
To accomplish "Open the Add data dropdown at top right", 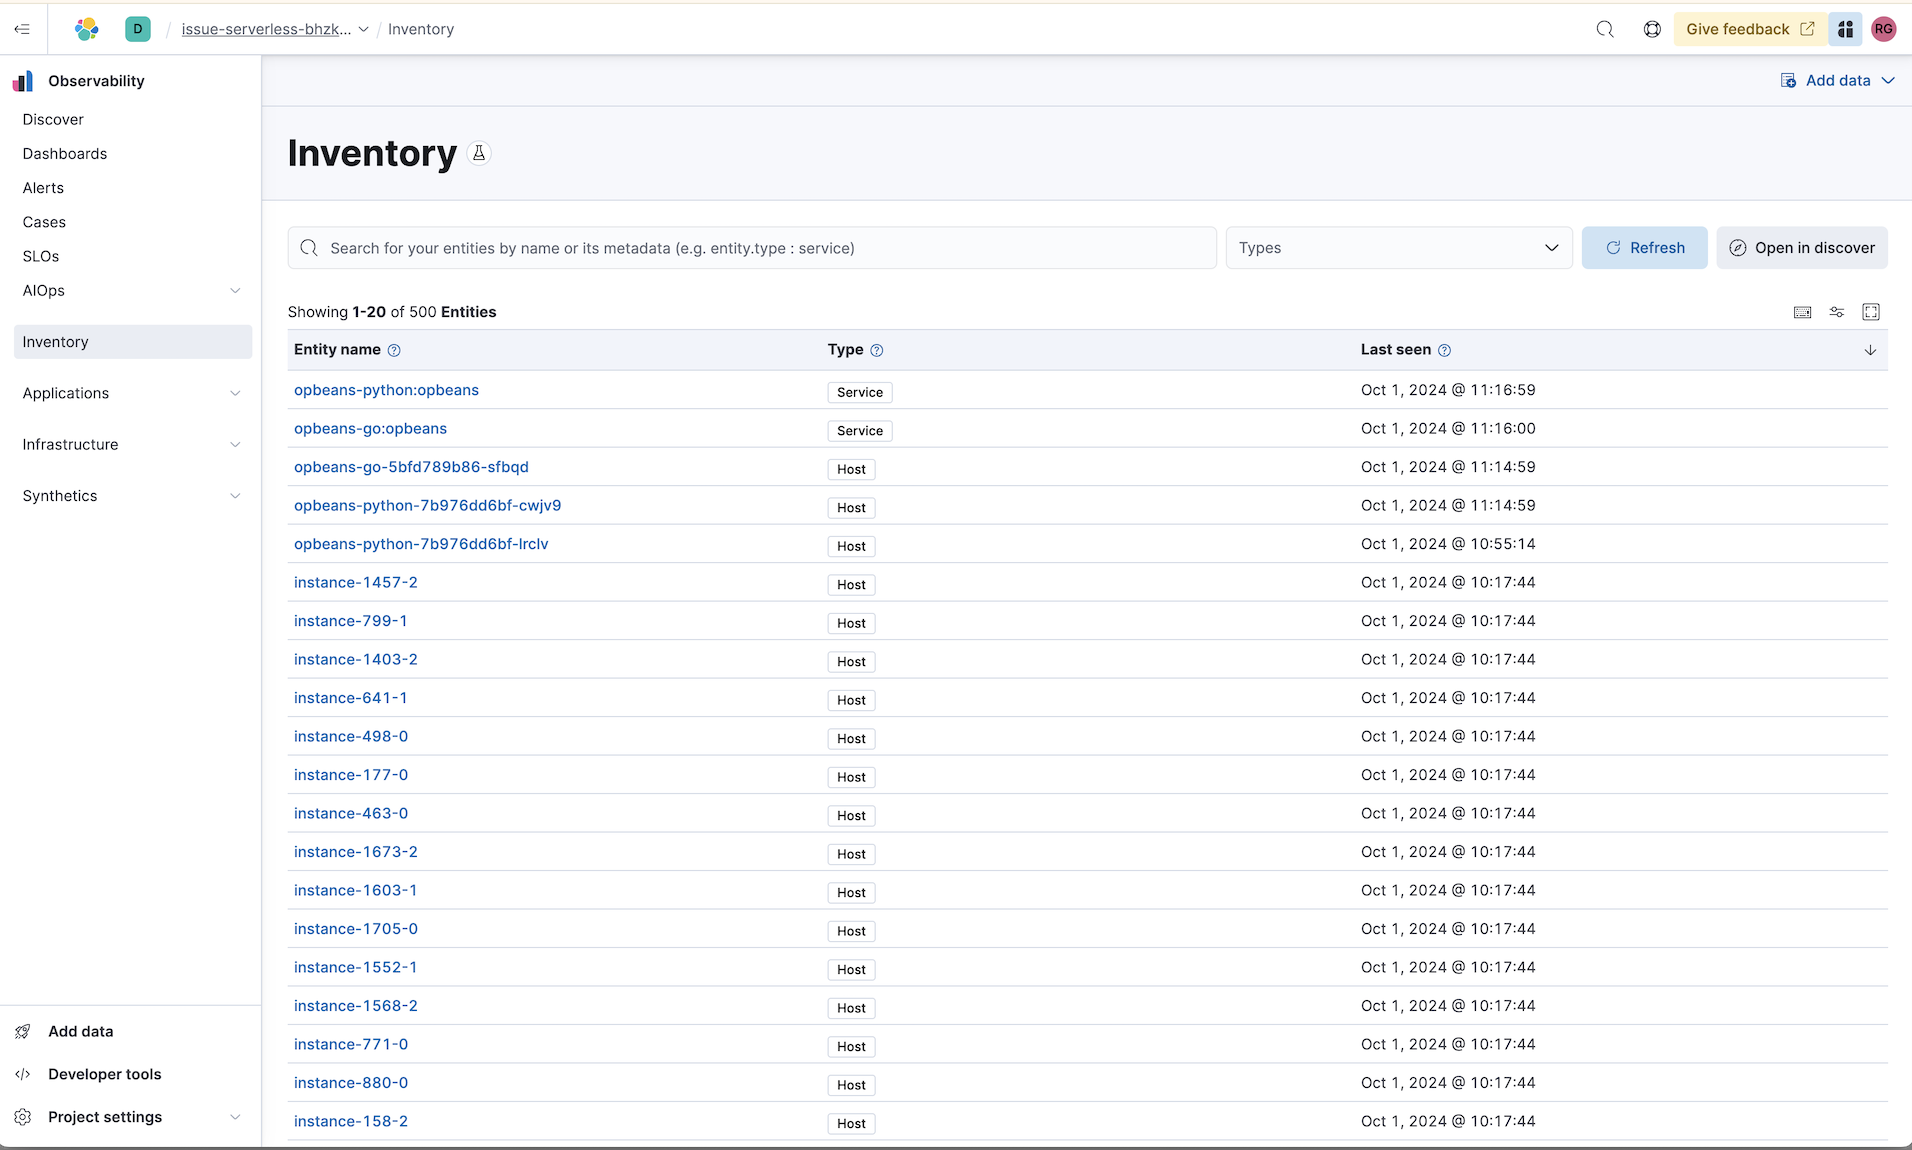I will click(1838, 81).
